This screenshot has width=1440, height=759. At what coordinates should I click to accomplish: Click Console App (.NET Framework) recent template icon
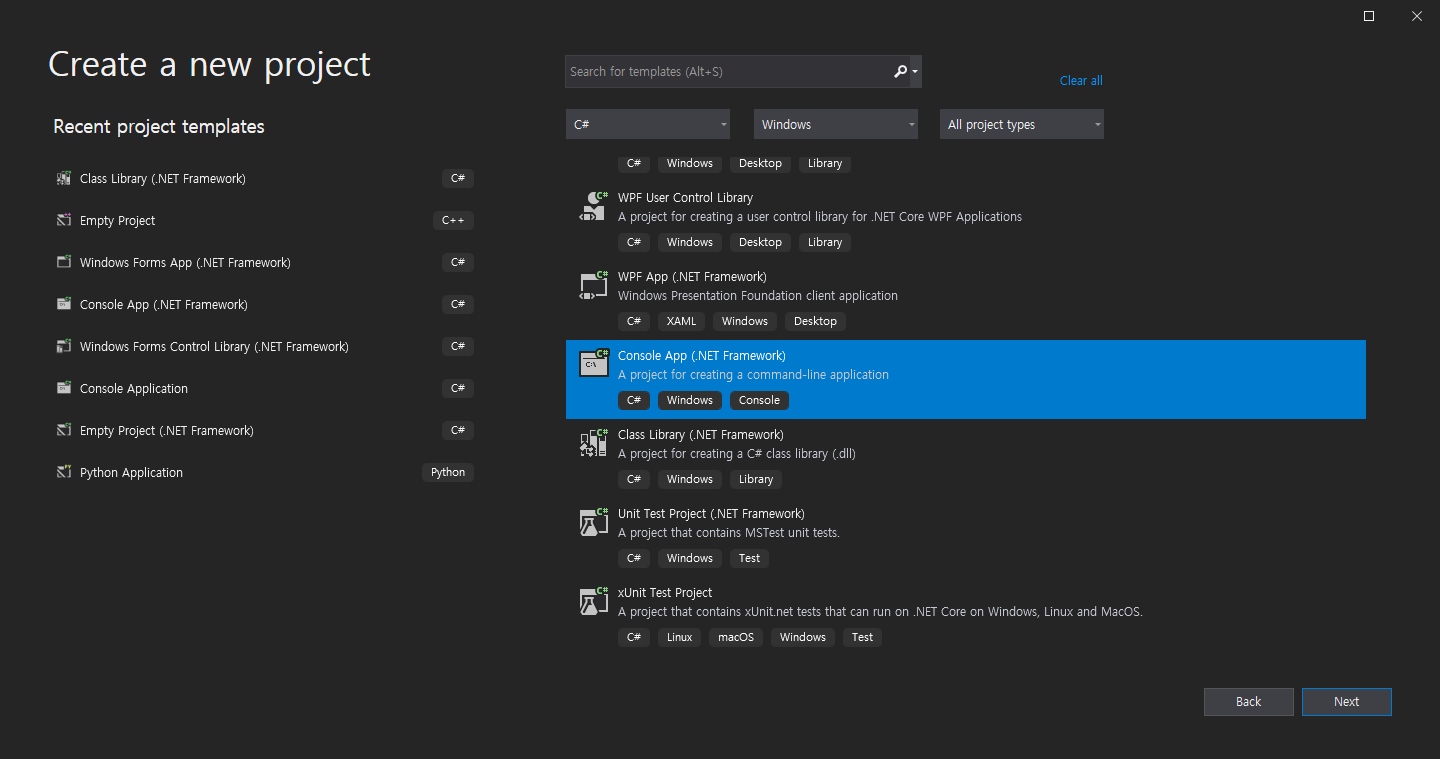pyautogui.click(x=64, y=304)
